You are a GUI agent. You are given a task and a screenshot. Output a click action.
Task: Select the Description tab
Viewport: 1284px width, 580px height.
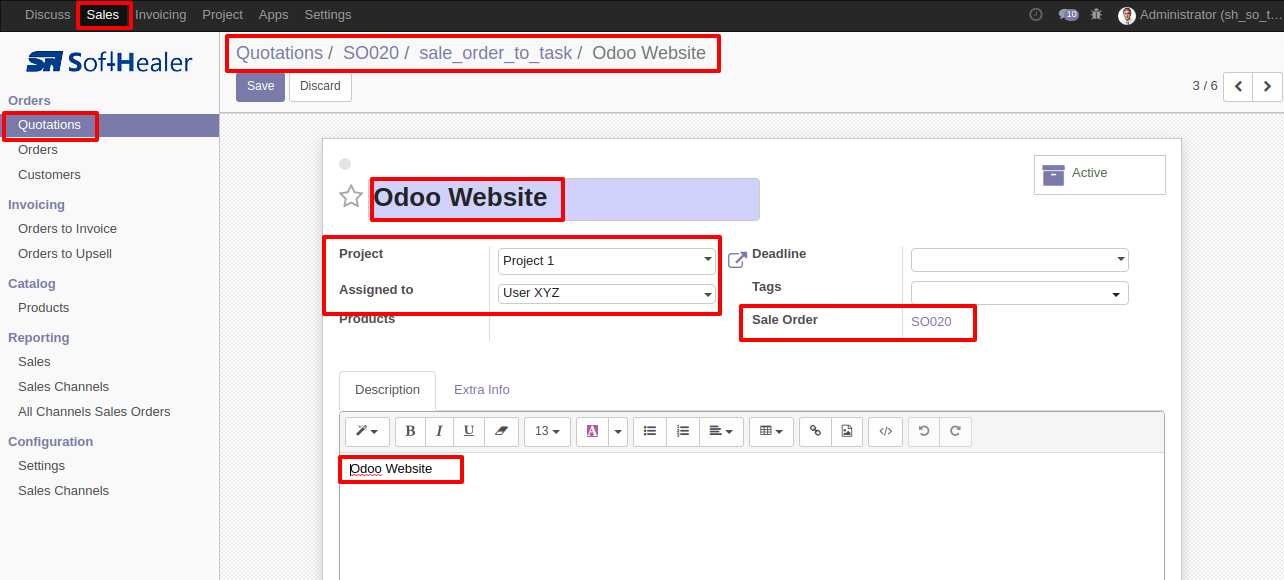click(x=388, y=390)
